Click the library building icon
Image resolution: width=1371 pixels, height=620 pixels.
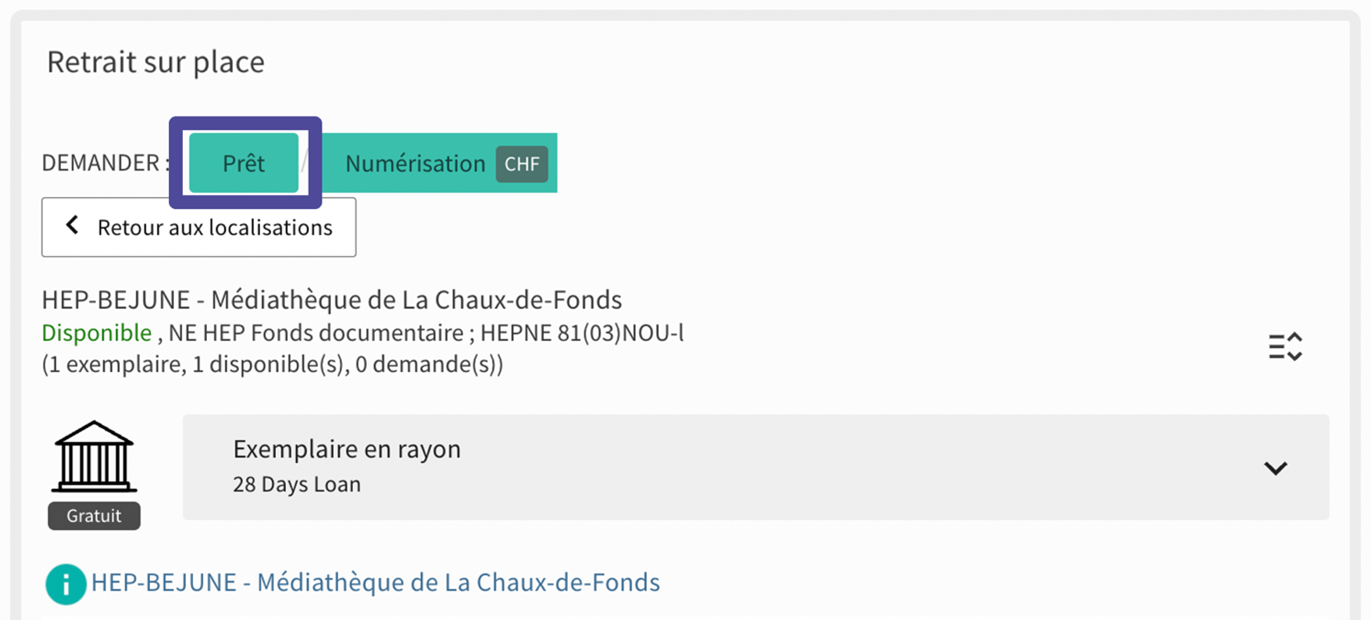pyautogui.click(x=94, y=457)
